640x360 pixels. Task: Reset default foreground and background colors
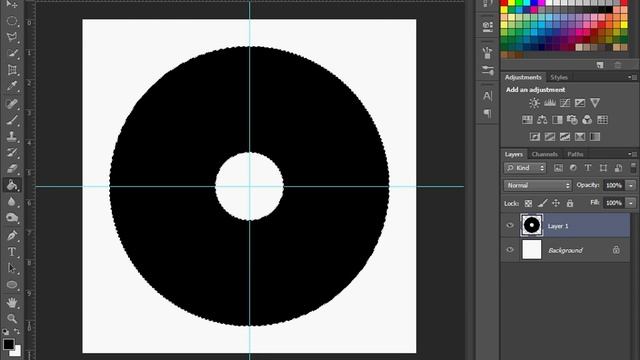click(5, 331)
